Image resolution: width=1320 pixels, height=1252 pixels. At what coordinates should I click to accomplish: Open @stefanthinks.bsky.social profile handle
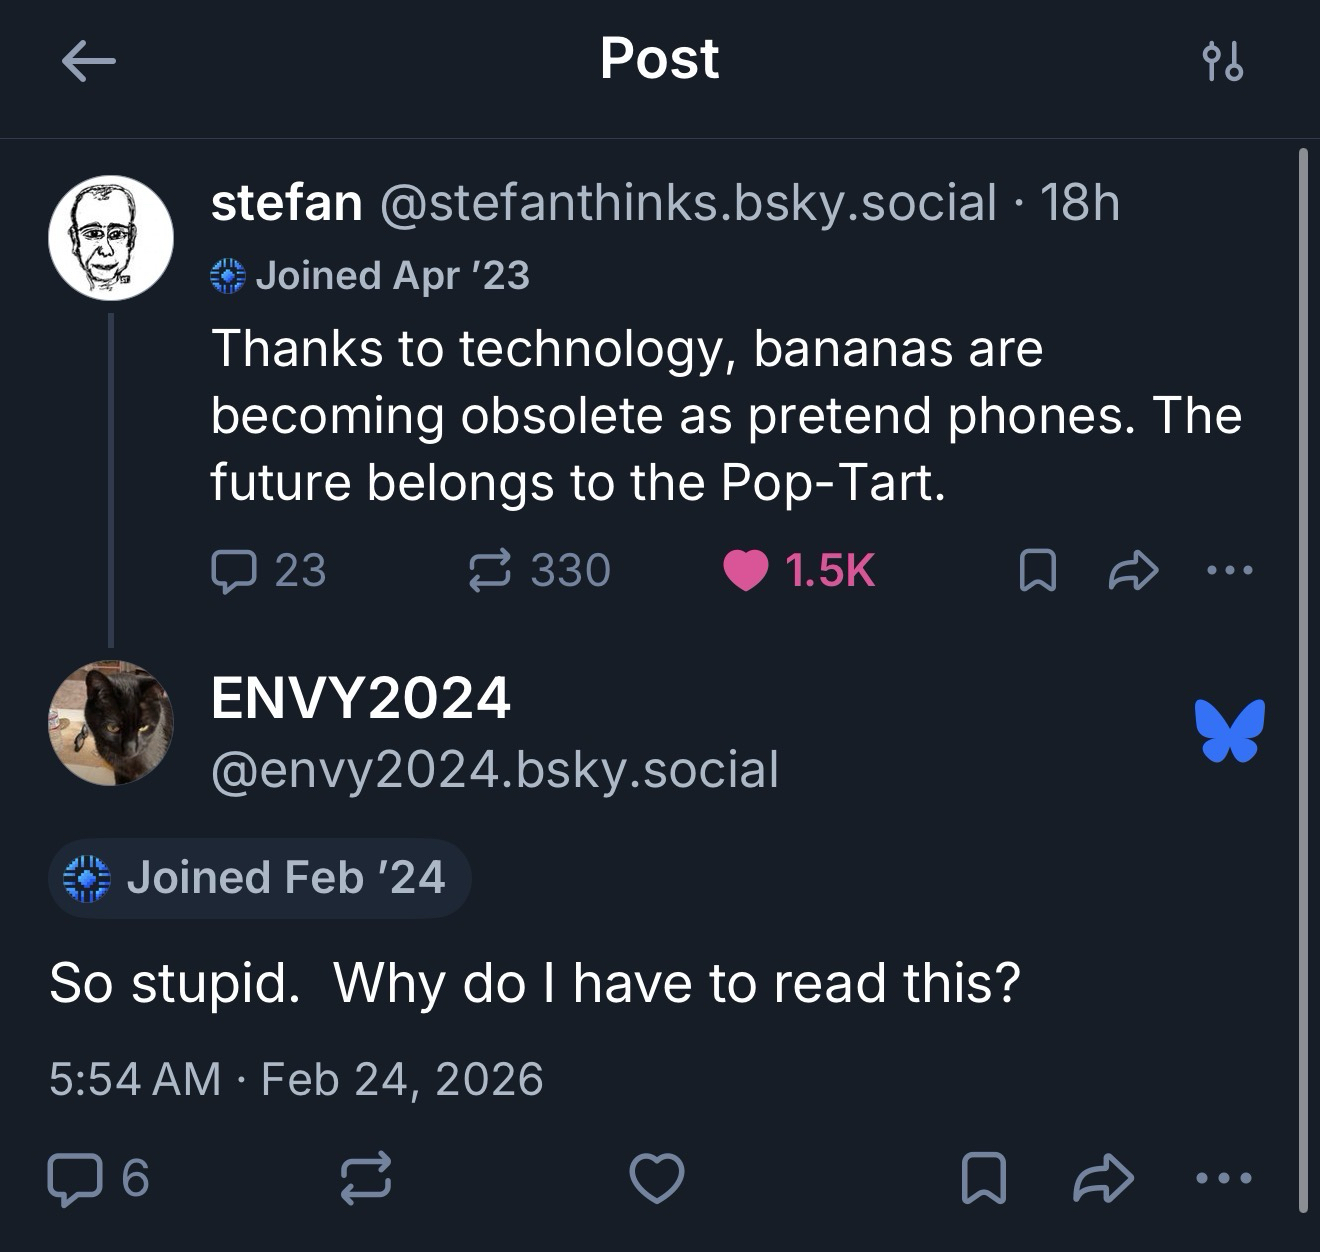[688, 203]
